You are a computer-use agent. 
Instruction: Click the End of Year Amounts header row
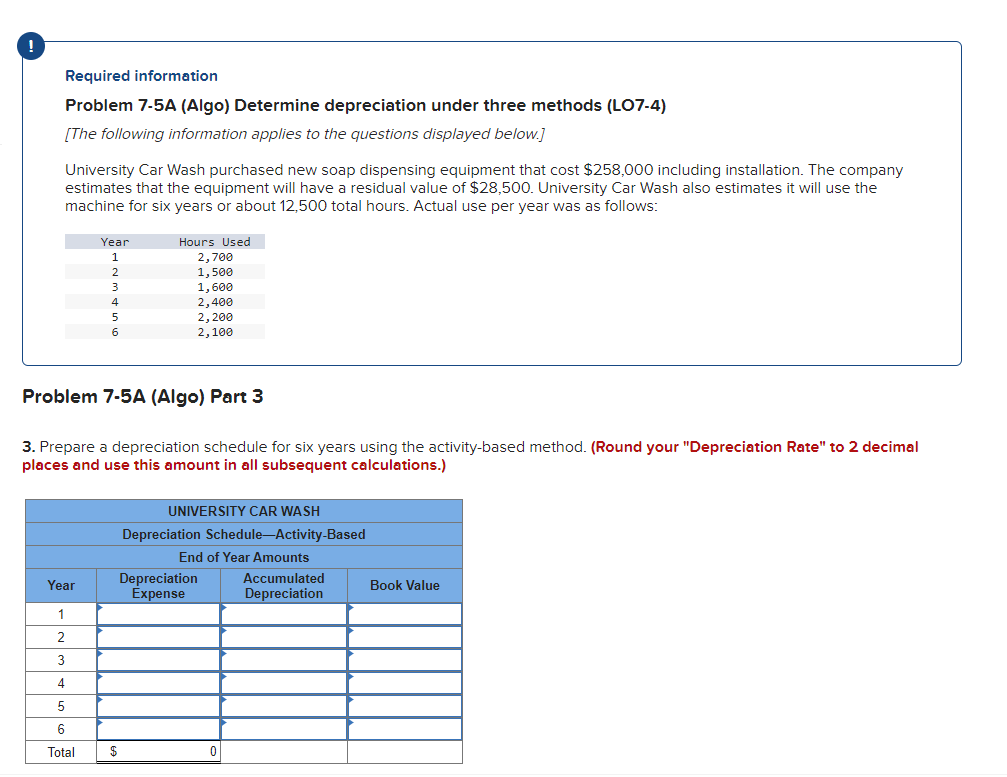(x=243, y=557)
